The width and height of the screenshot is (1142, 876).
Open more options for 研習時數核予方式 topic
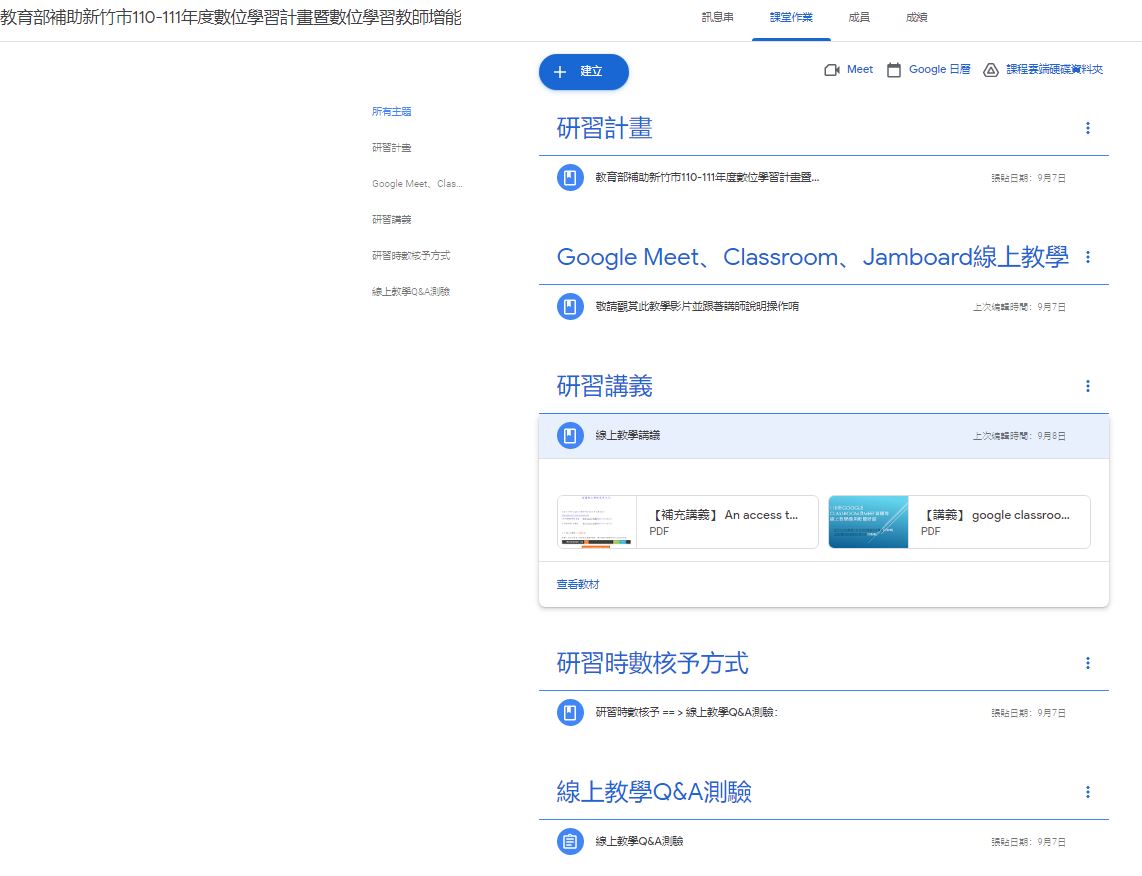[1088, 663]
